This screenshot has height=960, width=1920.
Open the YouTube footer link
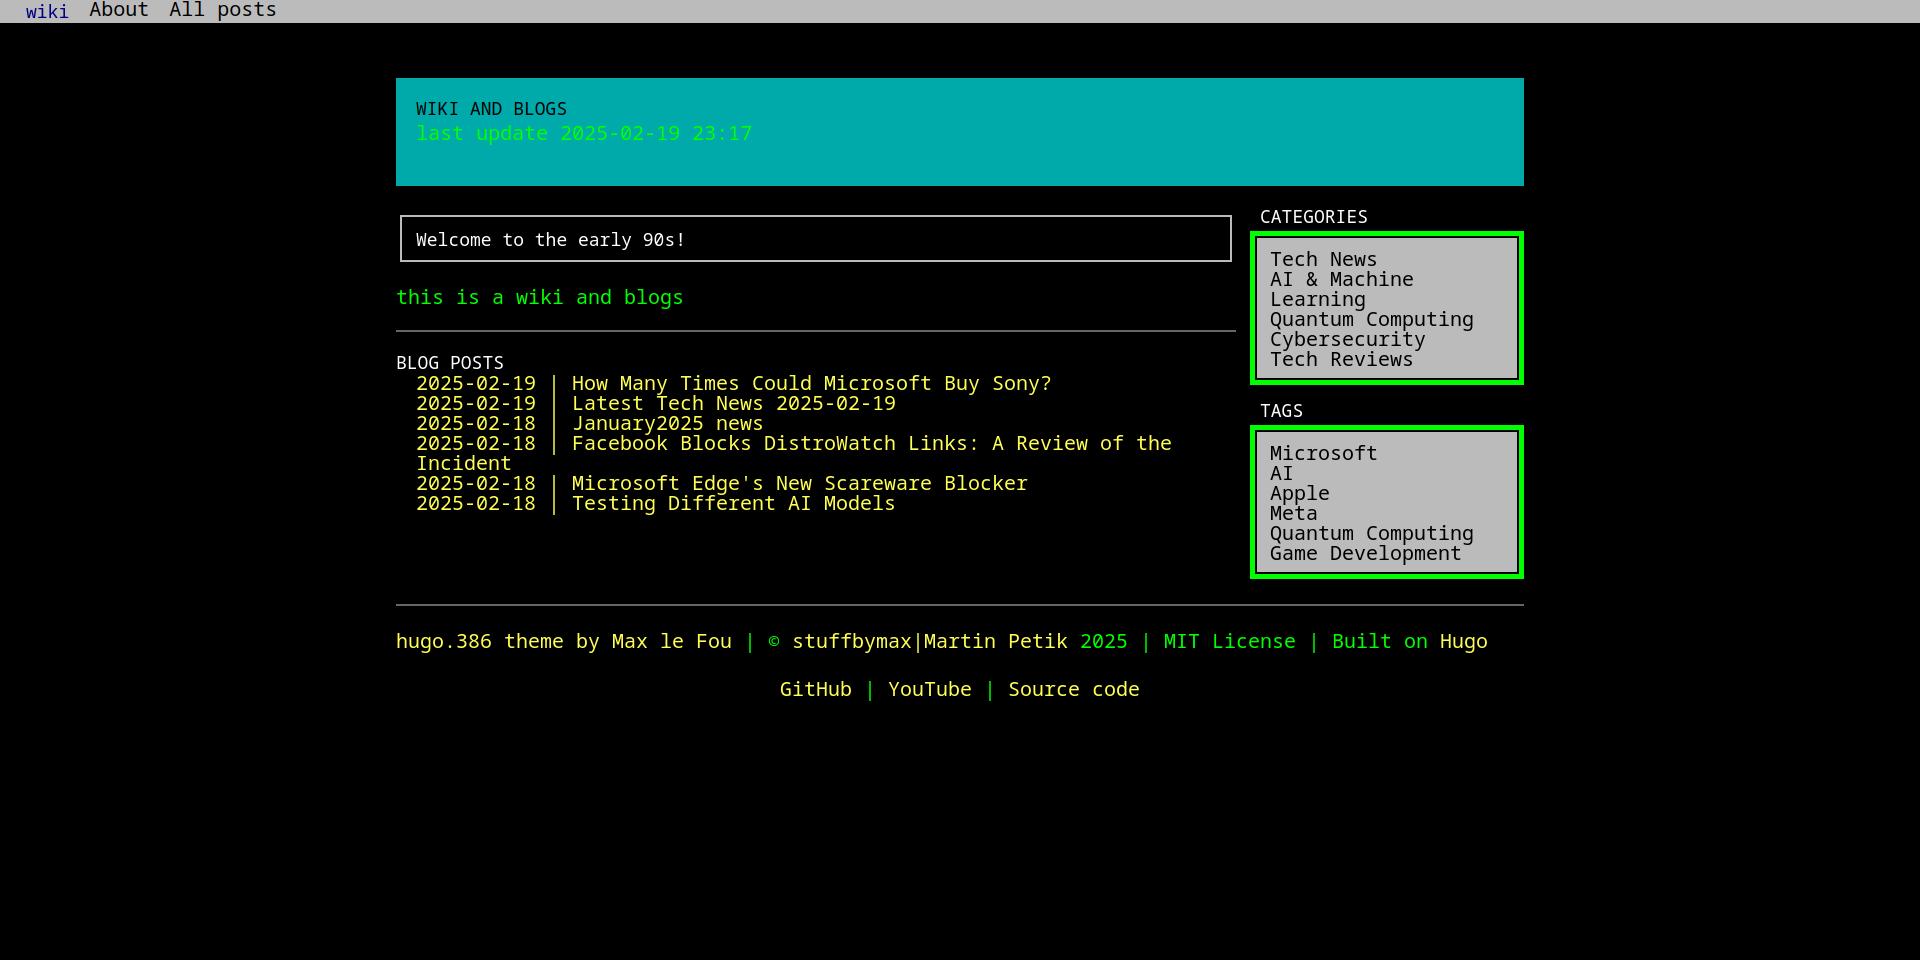[929, 689]
